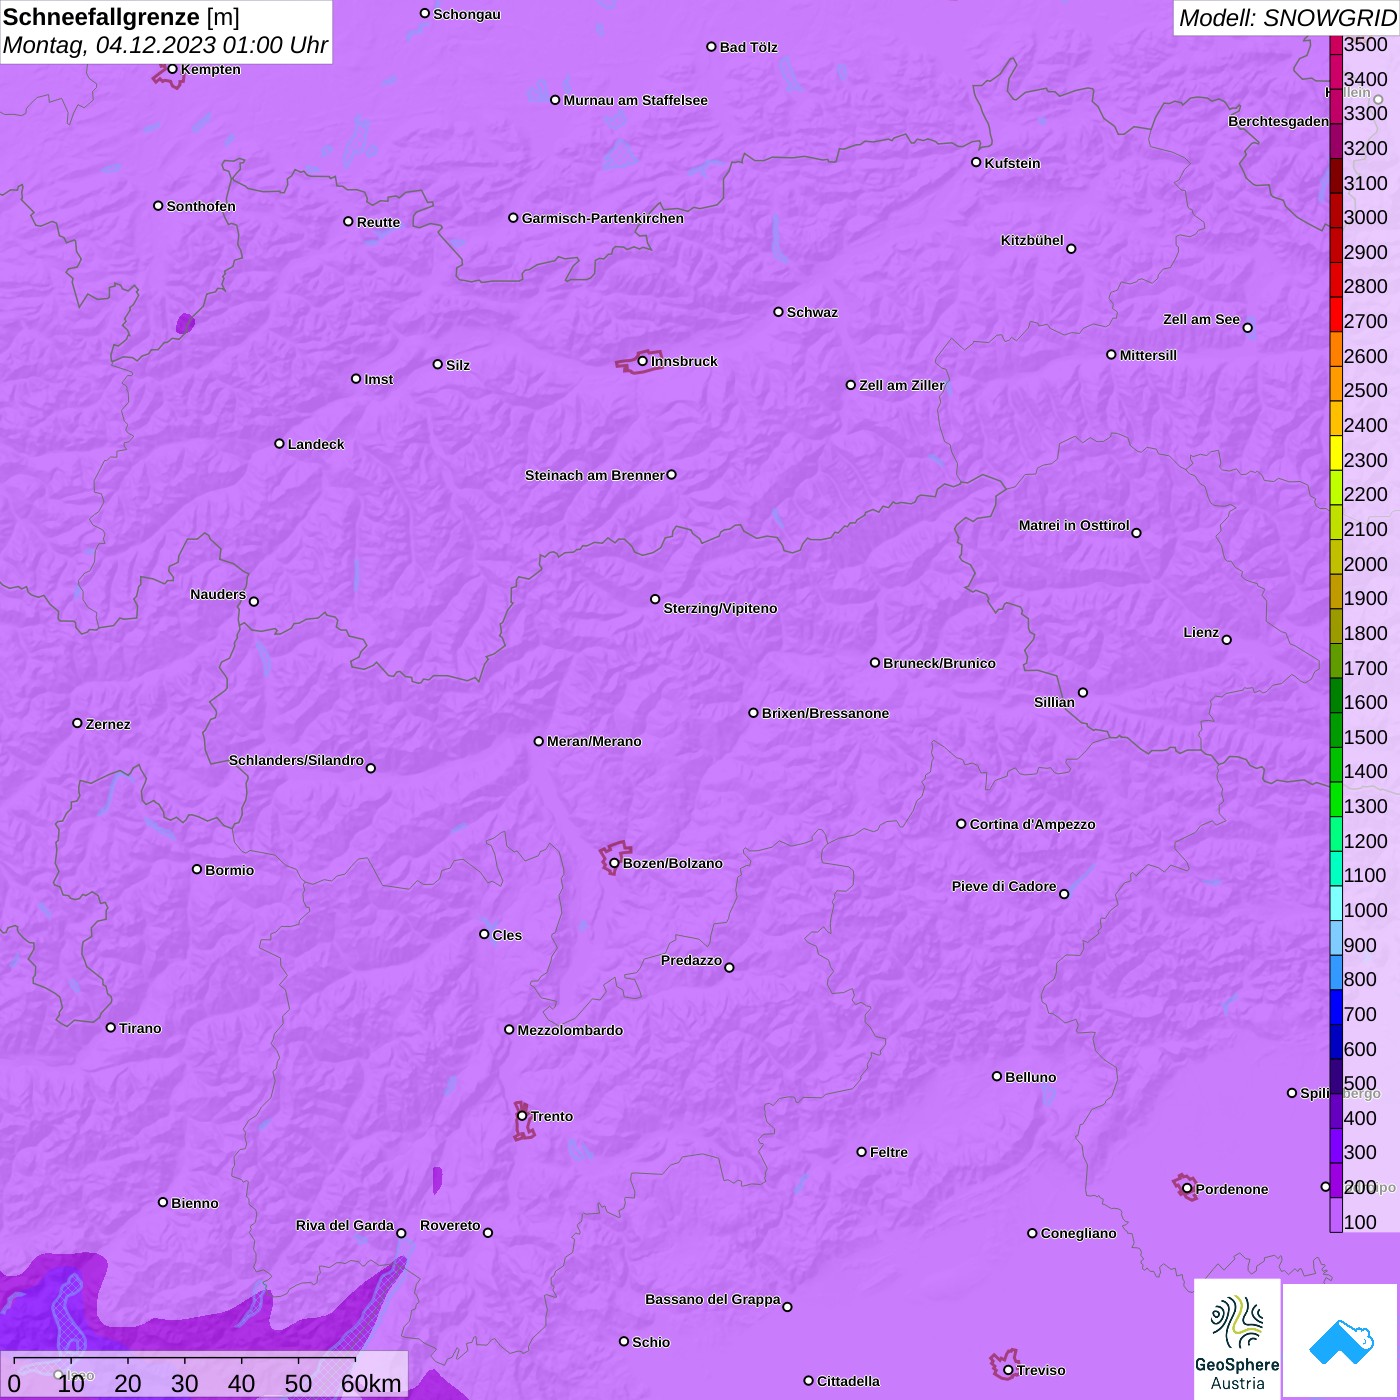Click the Innsbruck city marker
The width and height of the screenshot is (1400, 1400).
642,361
